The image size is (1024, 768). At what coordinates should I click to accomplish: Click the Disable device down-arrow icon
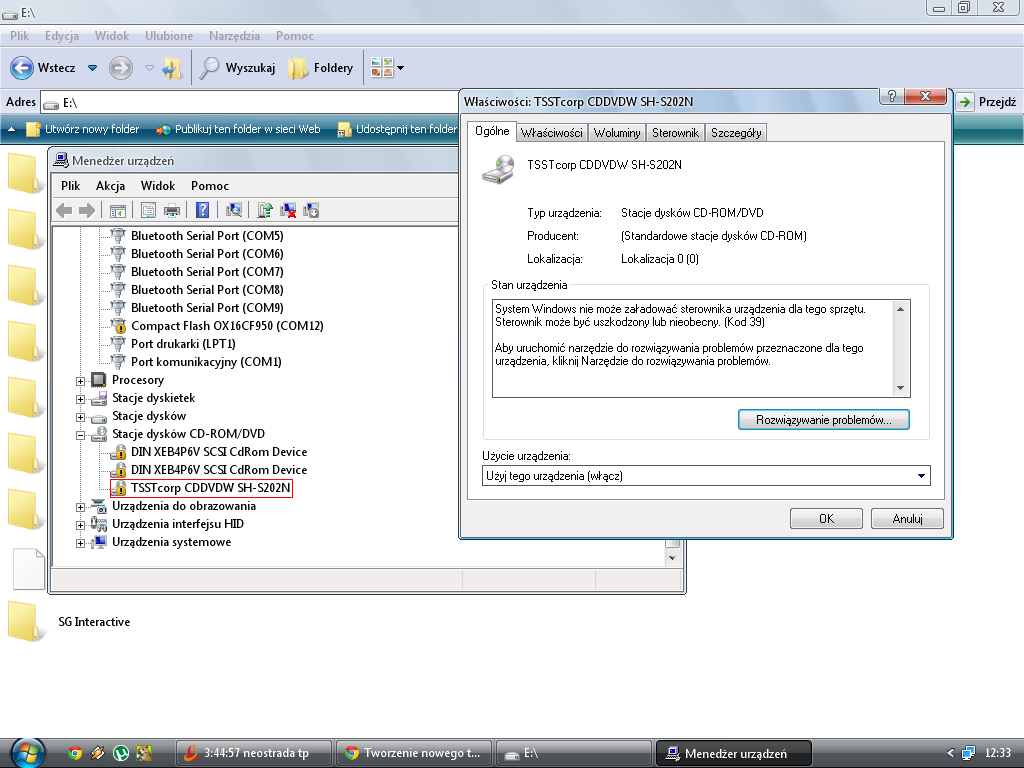(x=311, y=210)
